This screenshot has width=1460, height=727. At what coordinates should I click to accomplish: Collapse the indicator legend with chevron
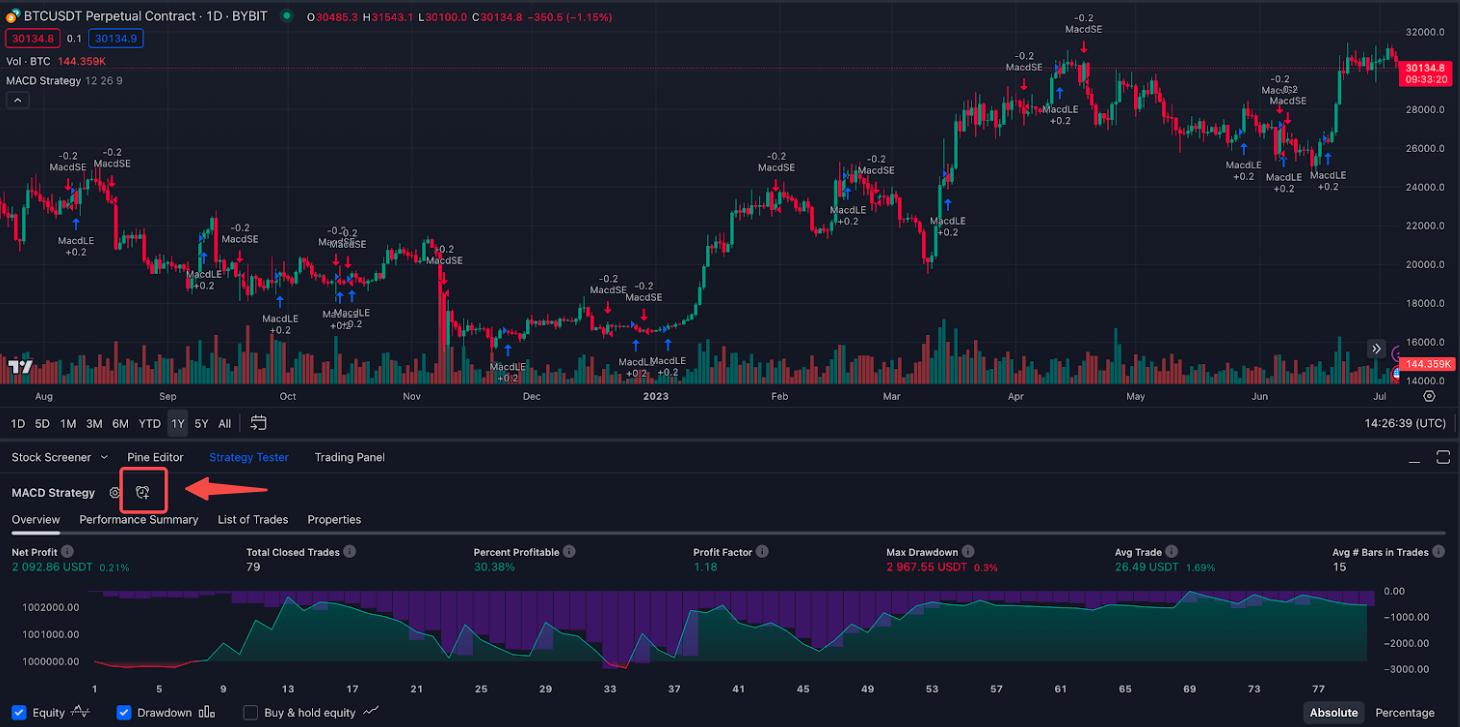[x=18, y=100]
